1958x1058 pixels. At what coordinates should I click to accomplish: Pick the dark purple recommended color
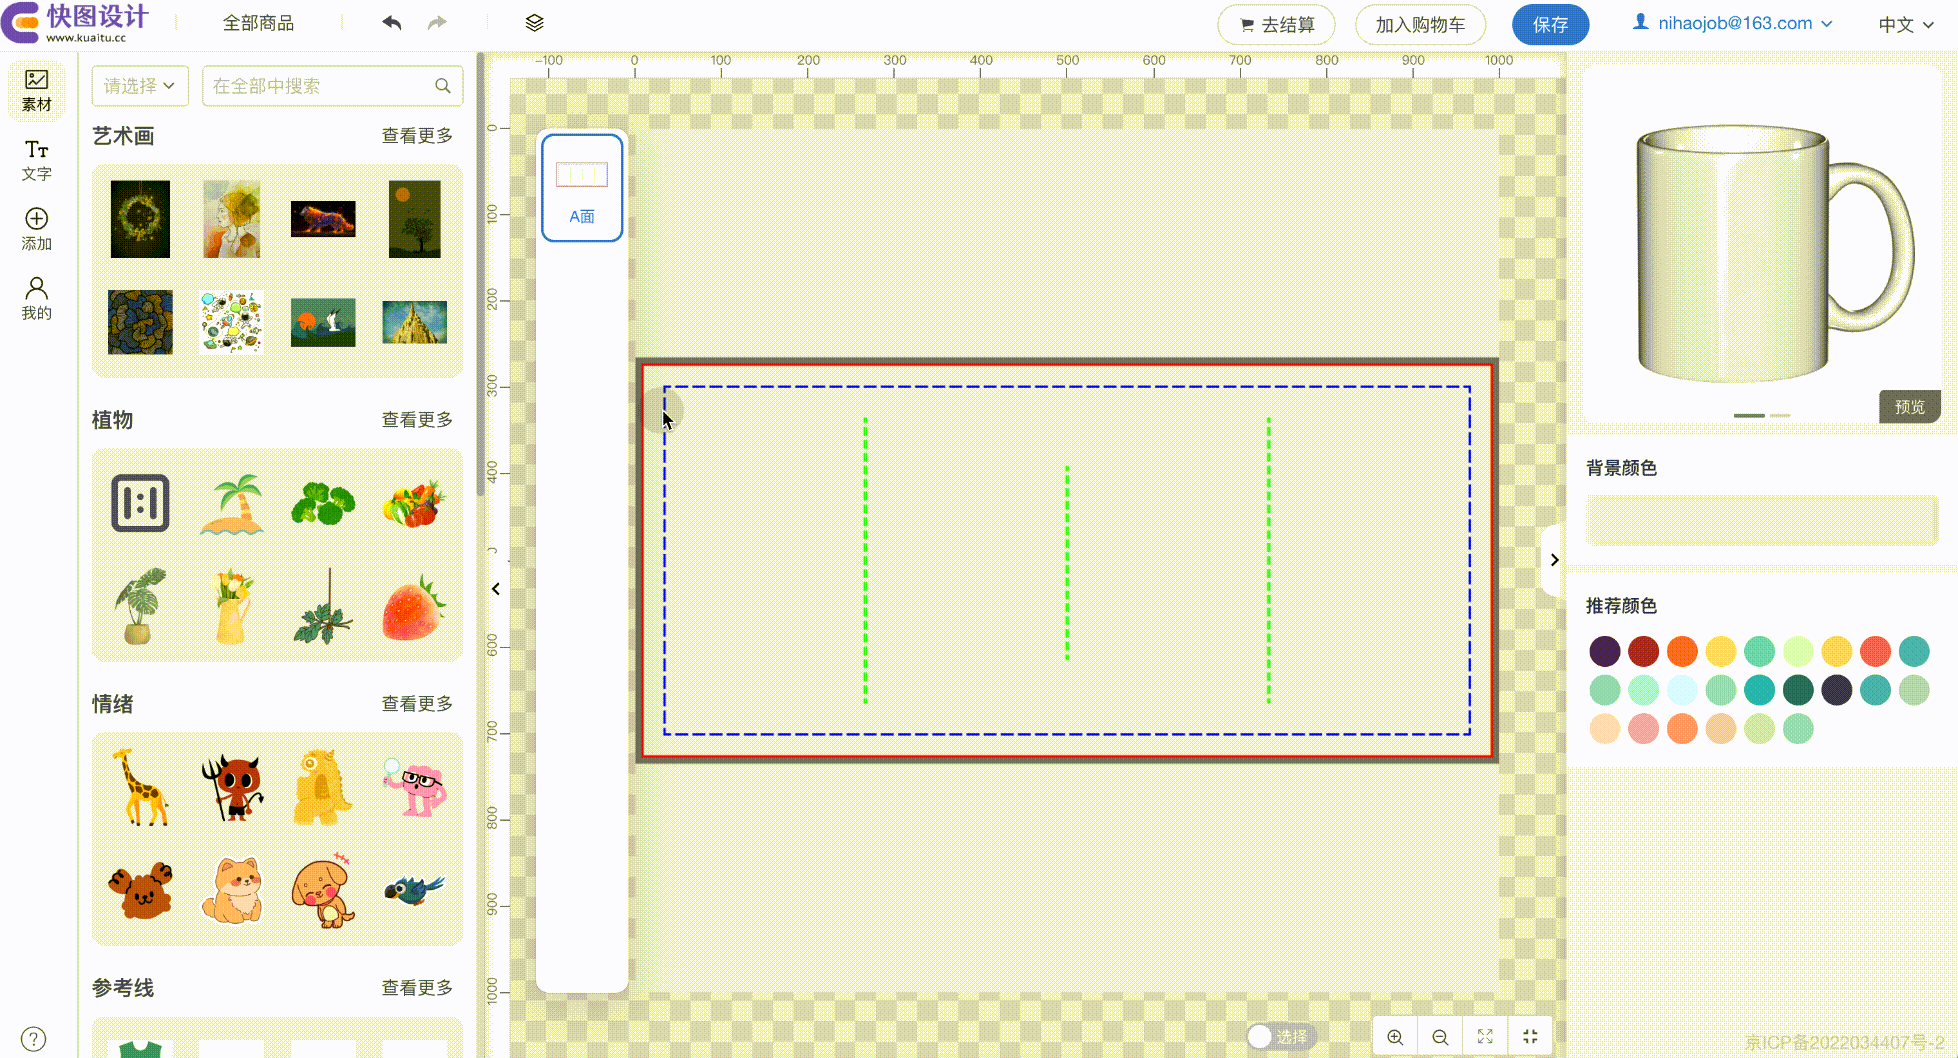click(1605, 651)
